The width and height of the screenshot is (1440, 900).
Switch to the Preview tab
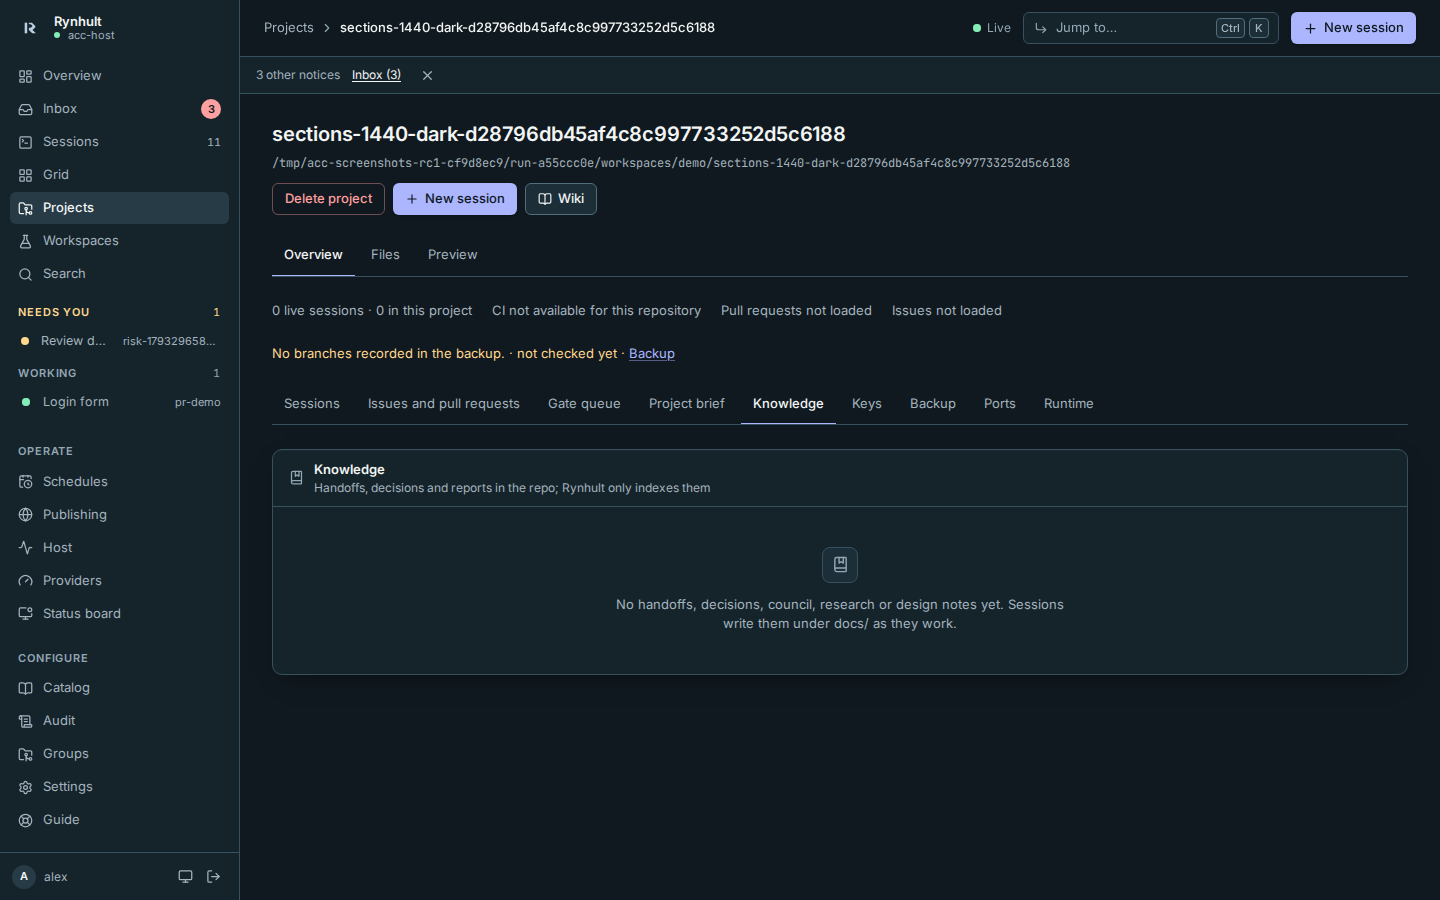(x=453, y=255)
